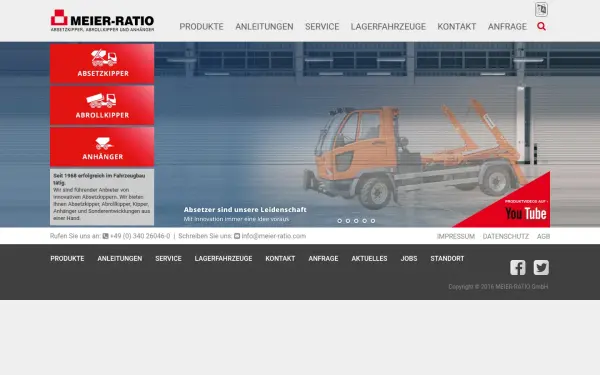Click Anfrage in the footer menu
This screenshot has height=375, width=600.
(x=323, y=259)
